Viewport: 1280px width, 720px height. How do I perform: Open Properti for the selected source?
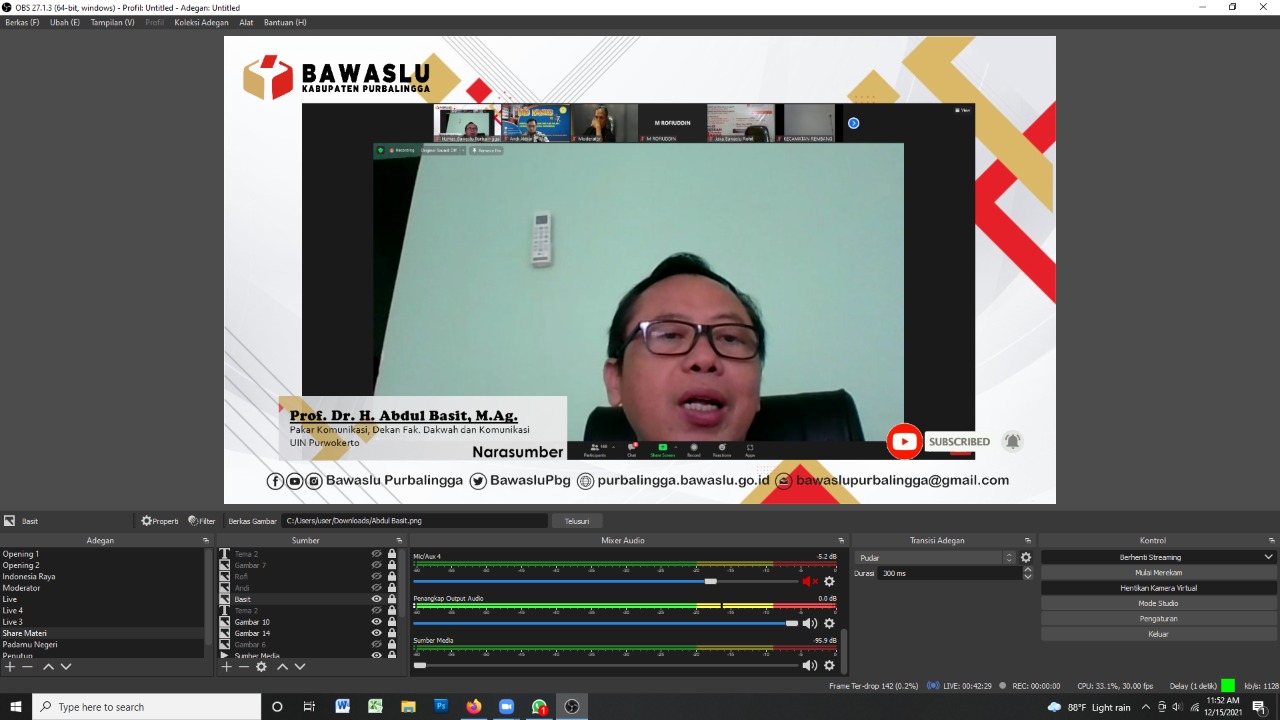[159, 521]
